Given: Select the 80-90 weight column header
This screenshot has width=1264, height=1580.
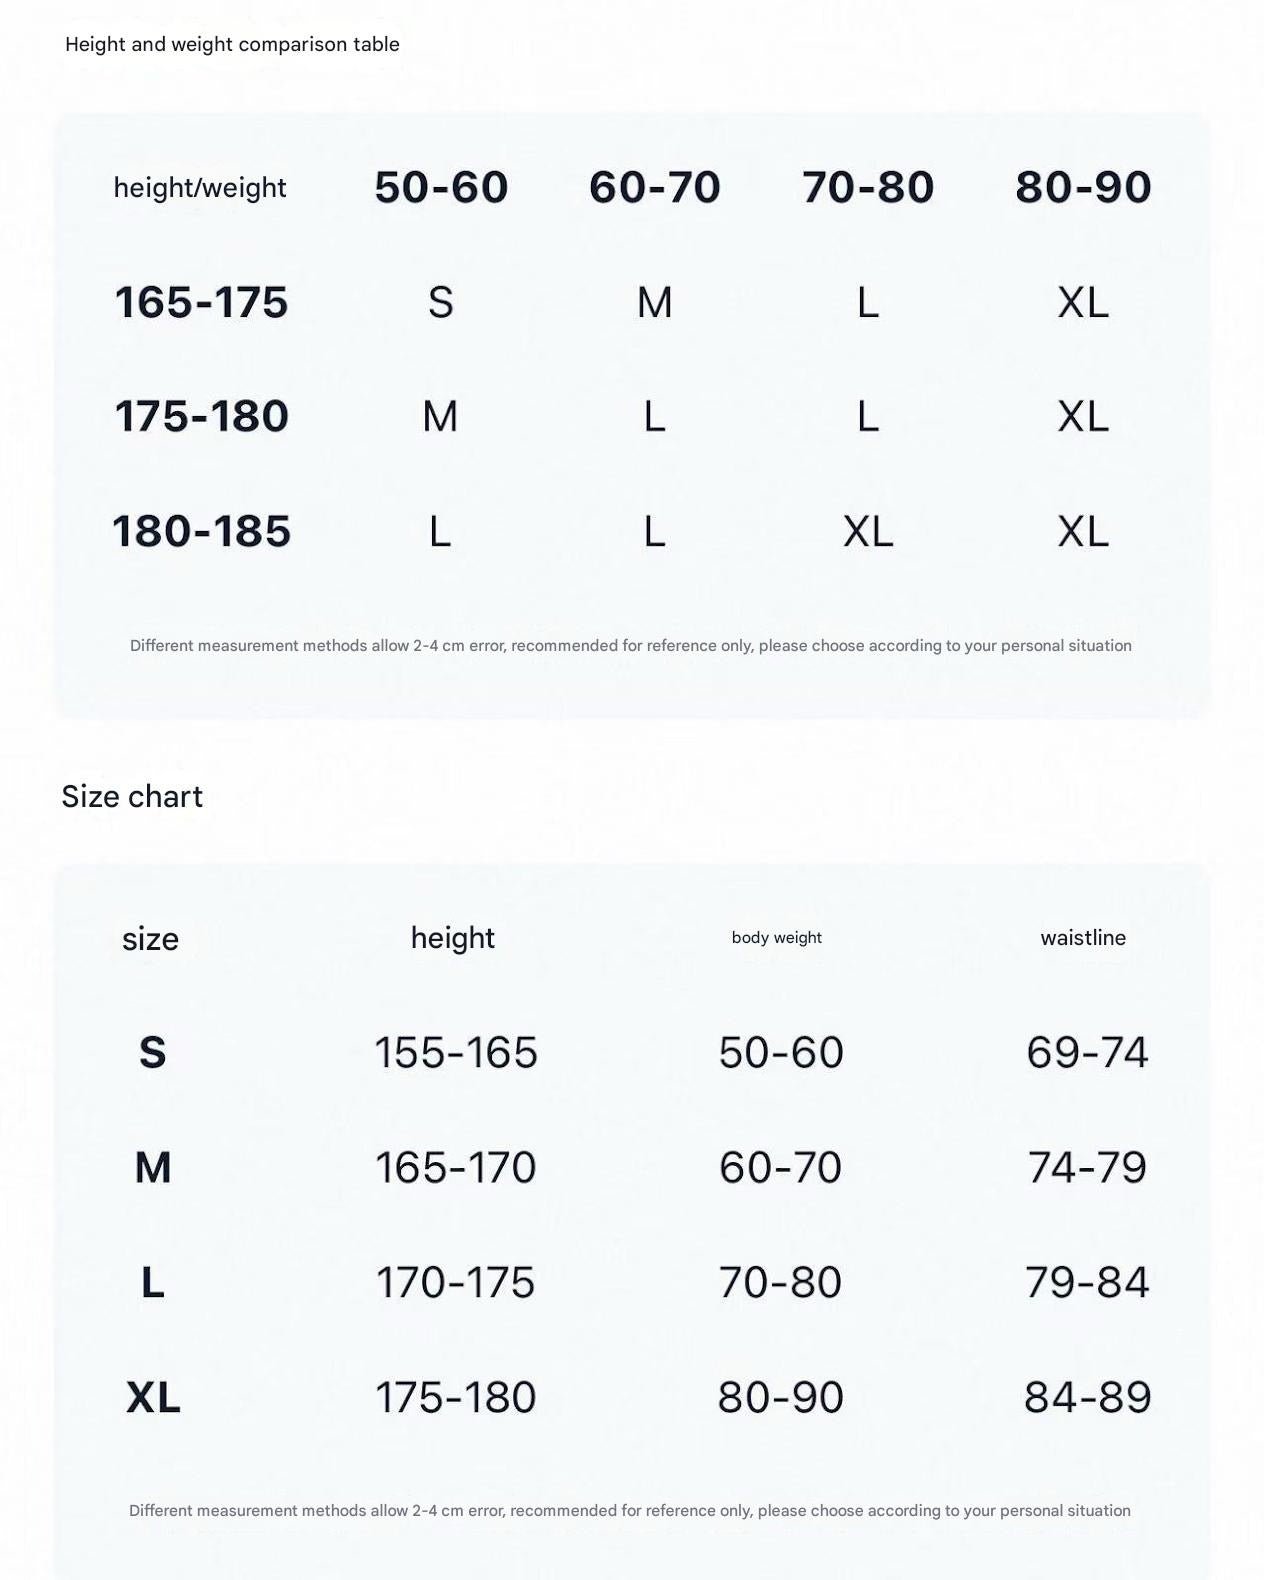Looking at the screenshot, I should click(x=1083, y=187).
